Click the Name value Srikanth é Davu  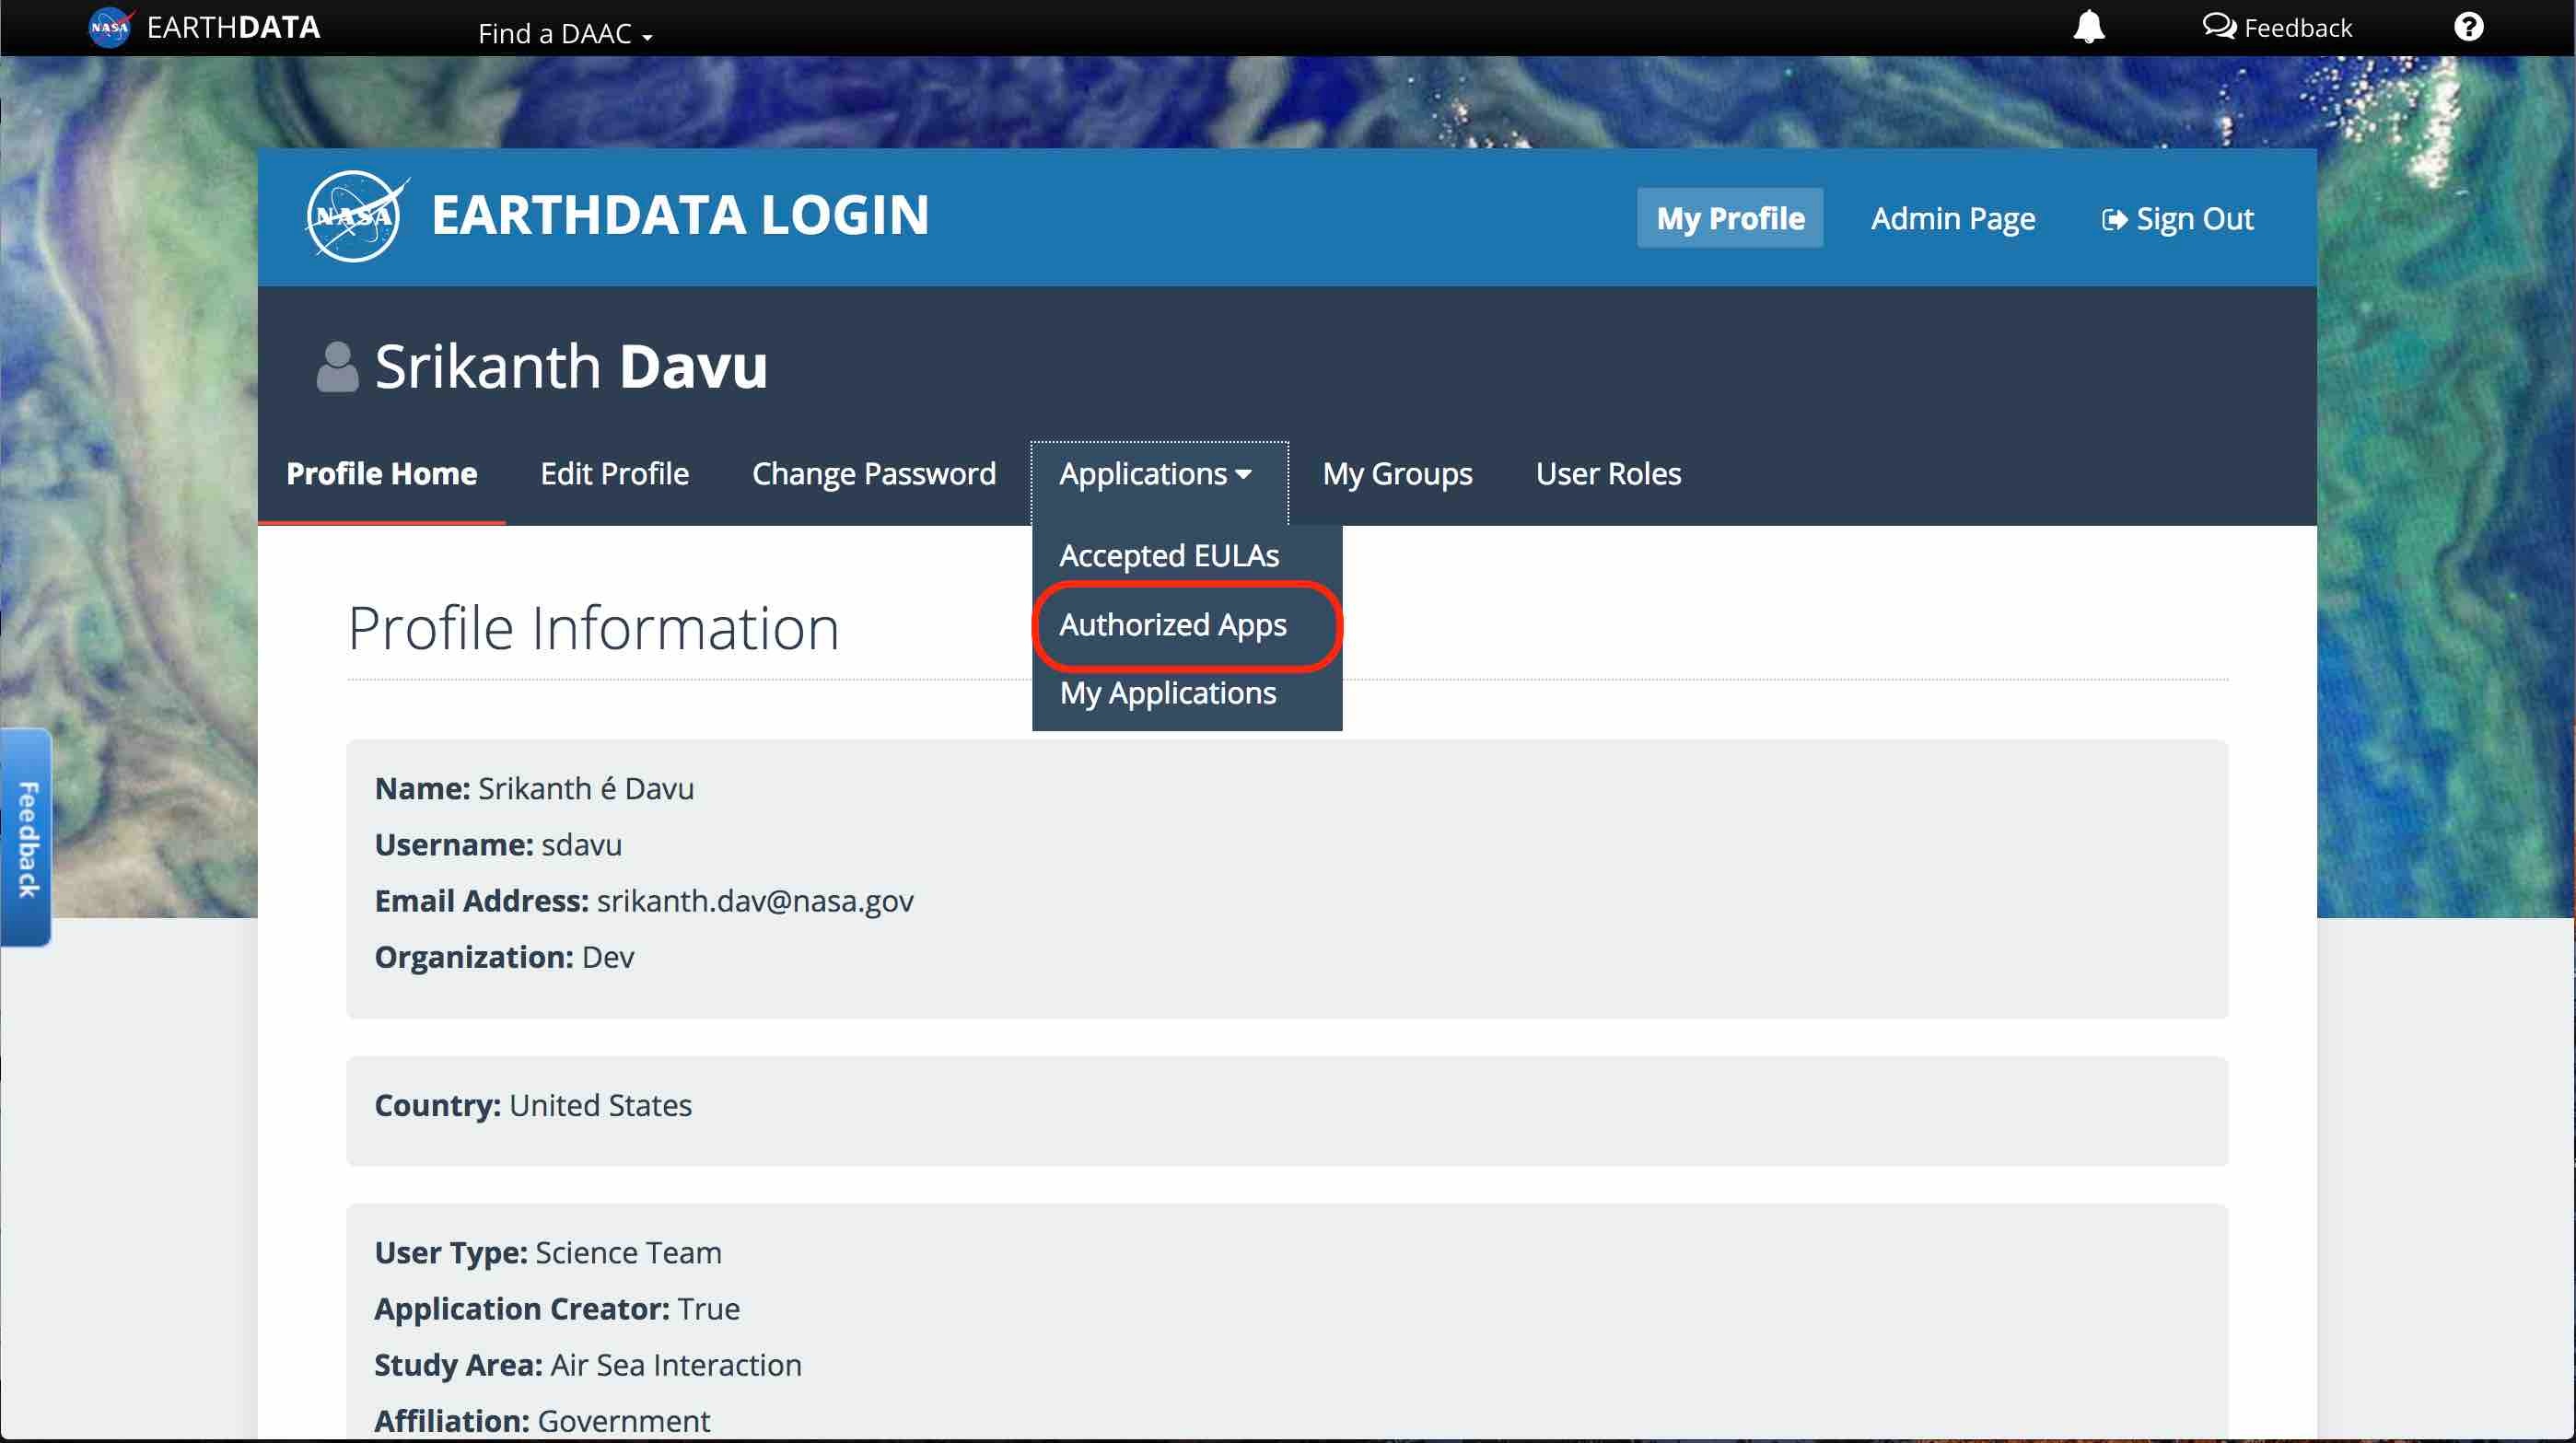(x=586, y=789)
